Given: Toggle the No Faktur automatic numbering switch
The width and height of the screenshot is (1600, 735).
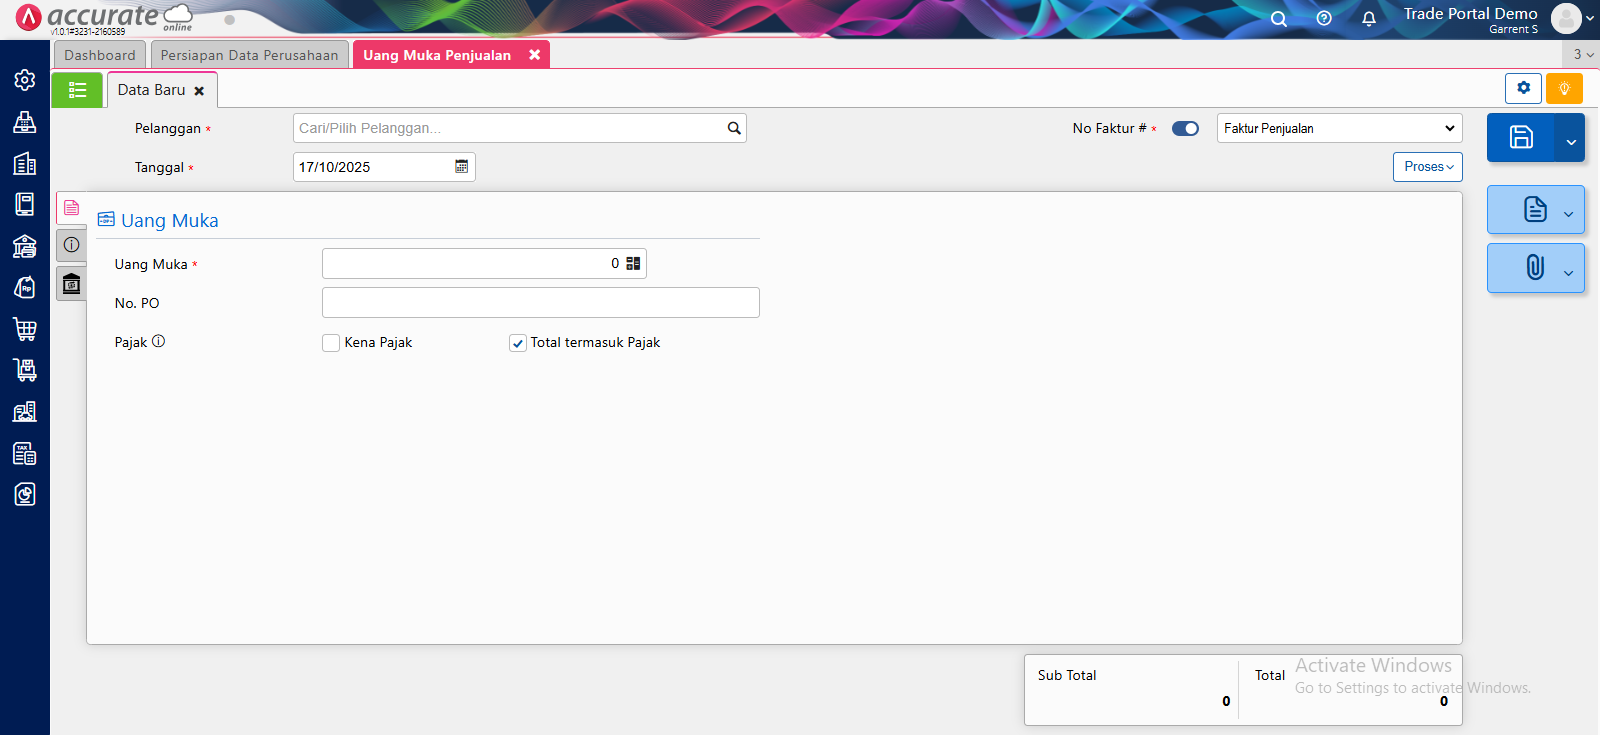Looking at the screenshot, I should click(1185, 128).
